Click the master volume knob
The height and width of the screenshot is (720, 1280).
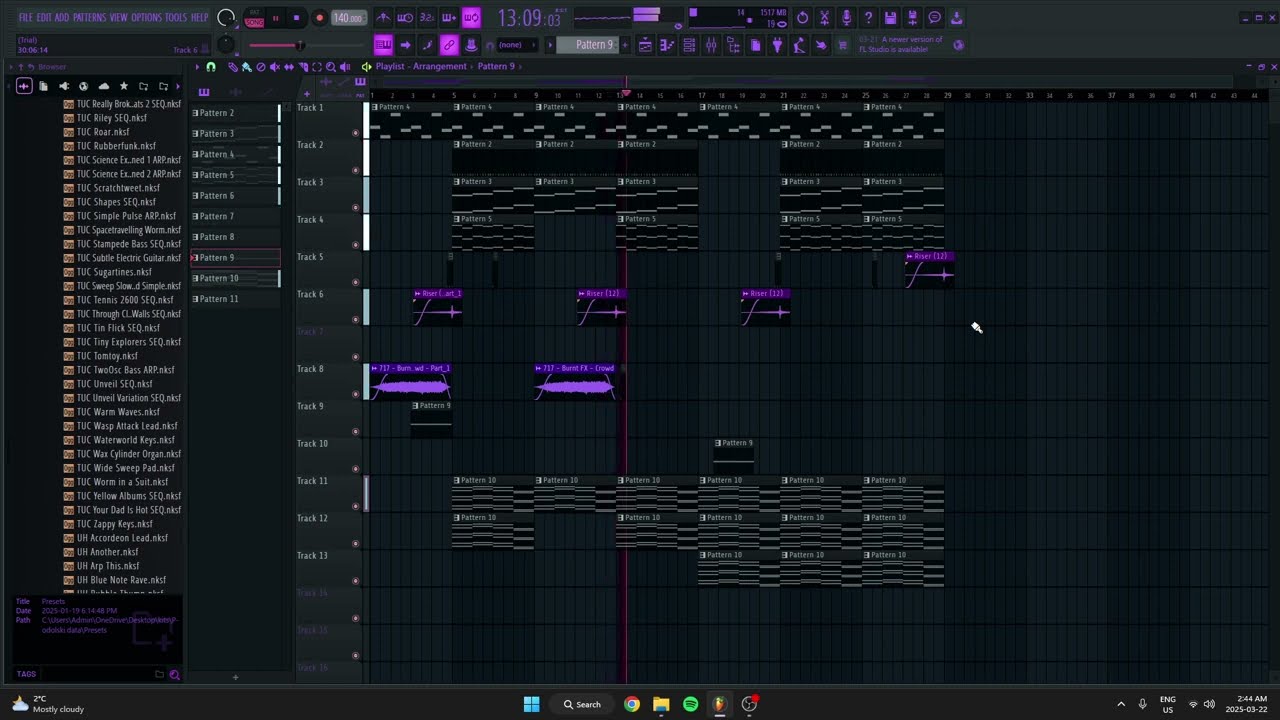[226, 17]
